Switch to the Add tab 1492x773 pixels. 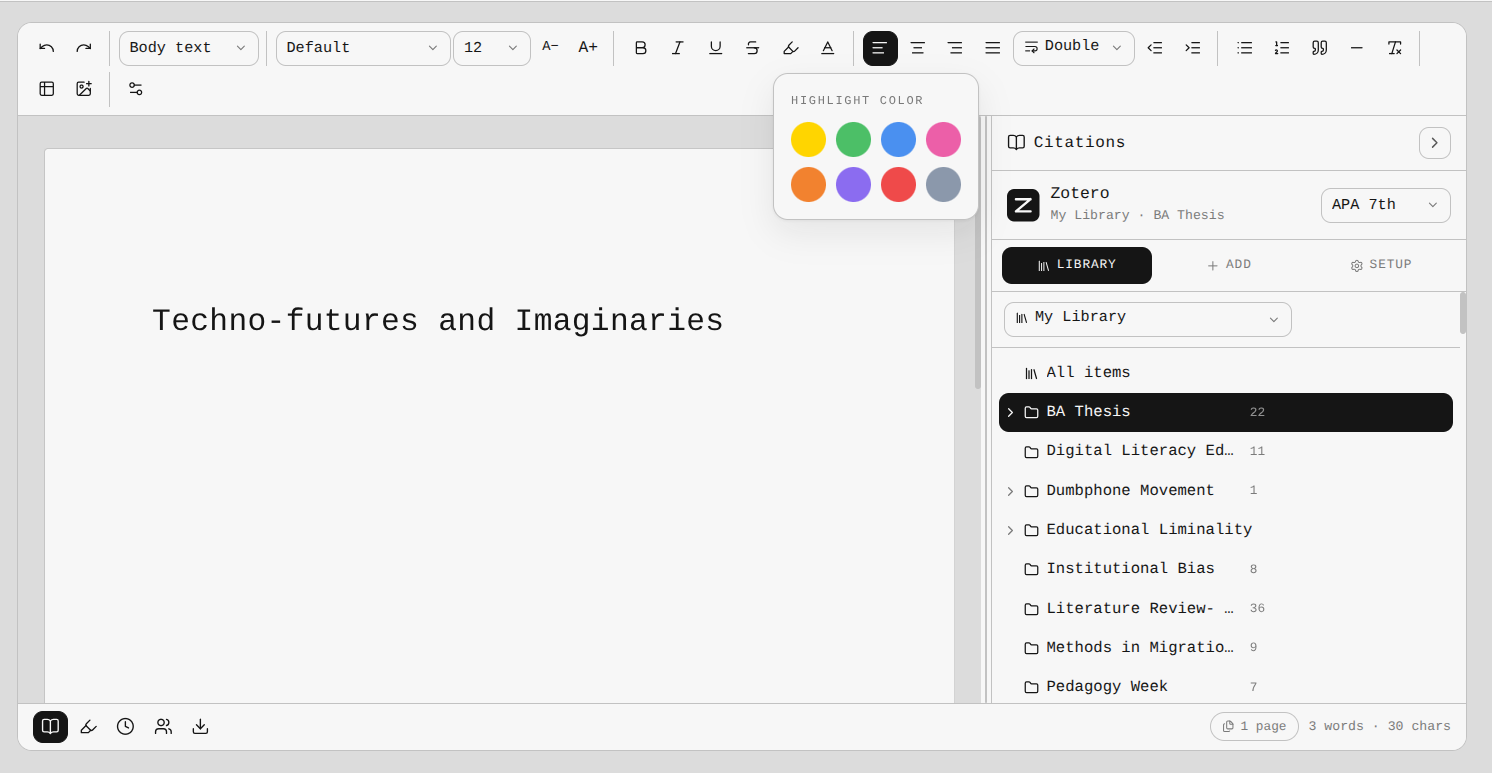[1229, 265]
